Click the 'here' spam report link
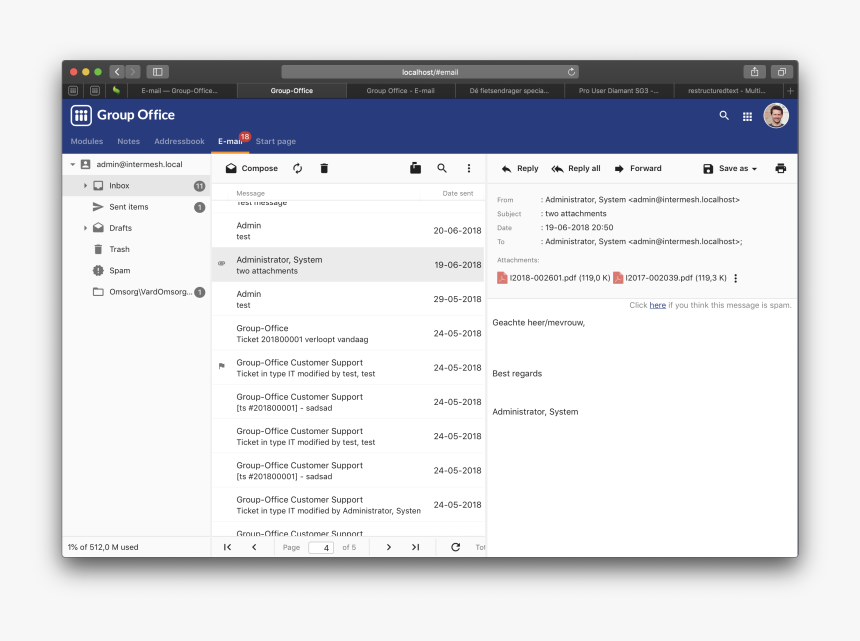This screenshot has height=641, width=860. click(657, 305)
